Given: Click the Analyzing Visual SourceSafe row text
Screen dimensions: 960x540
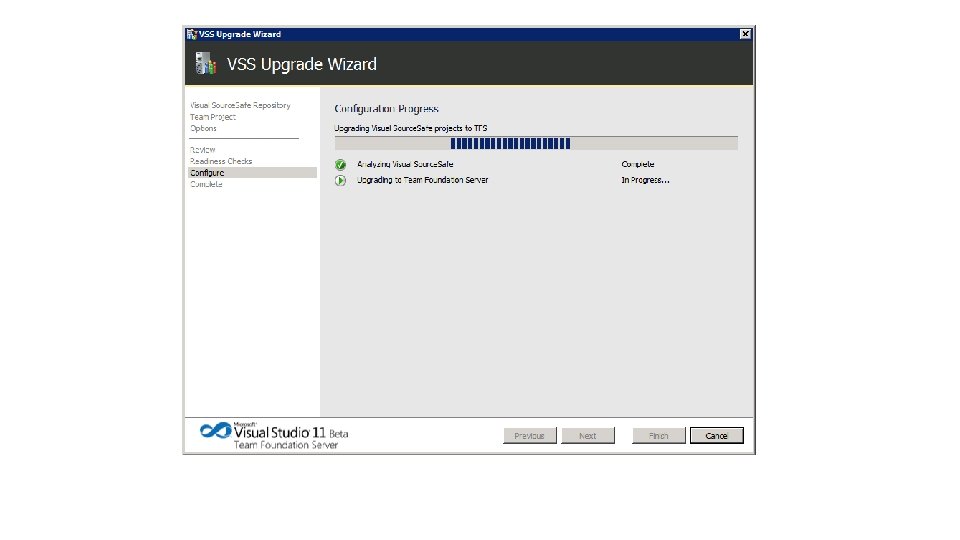Looking at the screenshot, I should point(405,165).
